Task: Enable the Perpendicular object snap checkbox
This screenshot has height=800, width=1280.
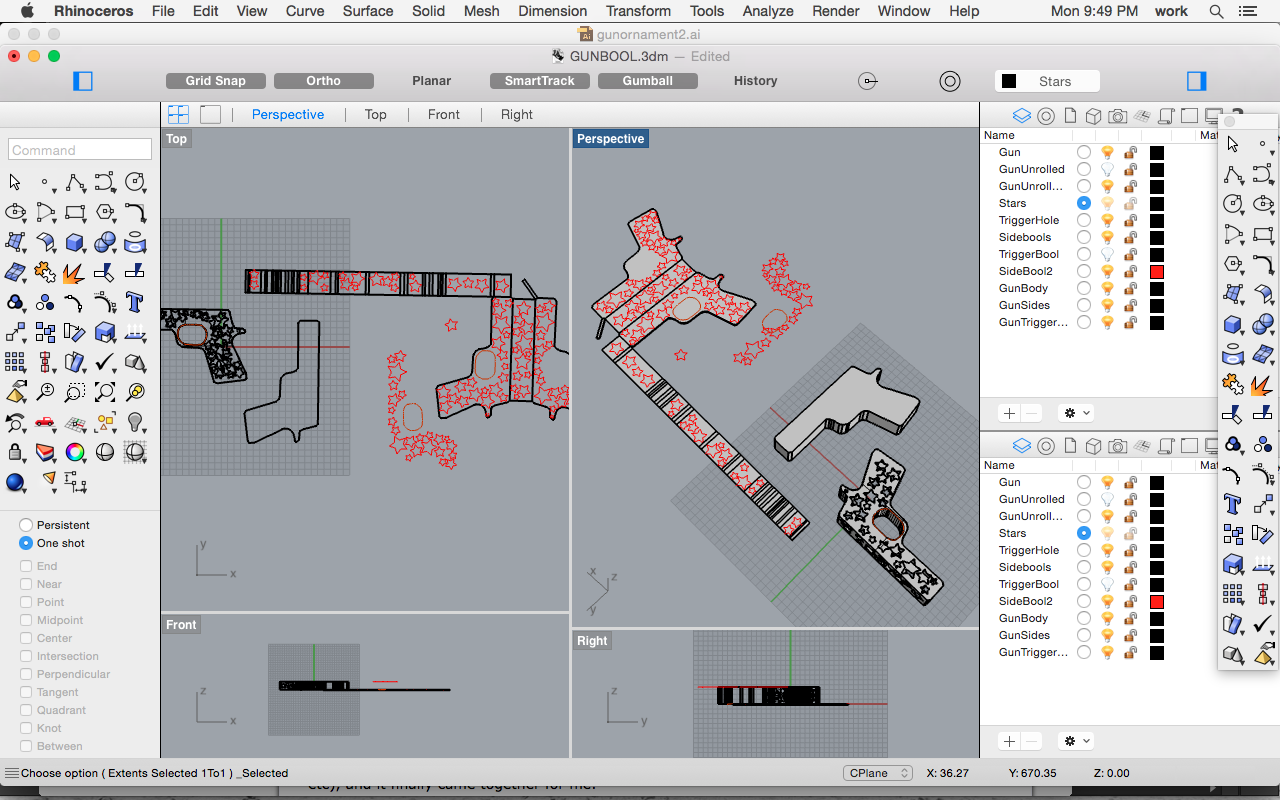Action: pyautogui.click(x=26, y=674)
